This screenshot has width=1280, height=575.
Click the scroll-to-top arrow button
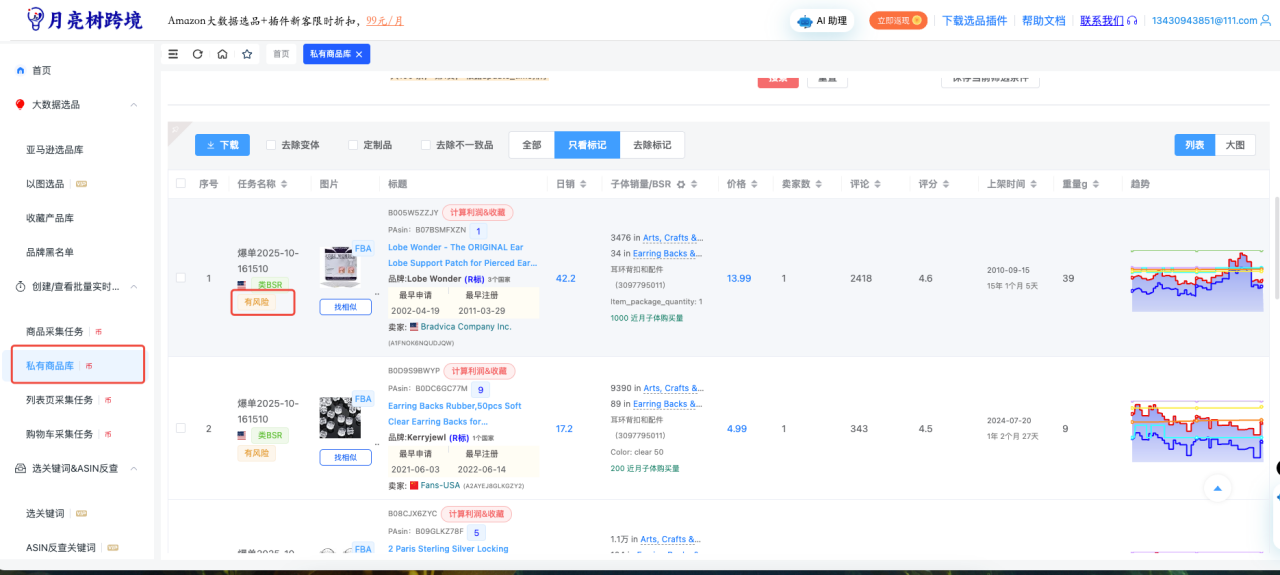click(1217, 489)
